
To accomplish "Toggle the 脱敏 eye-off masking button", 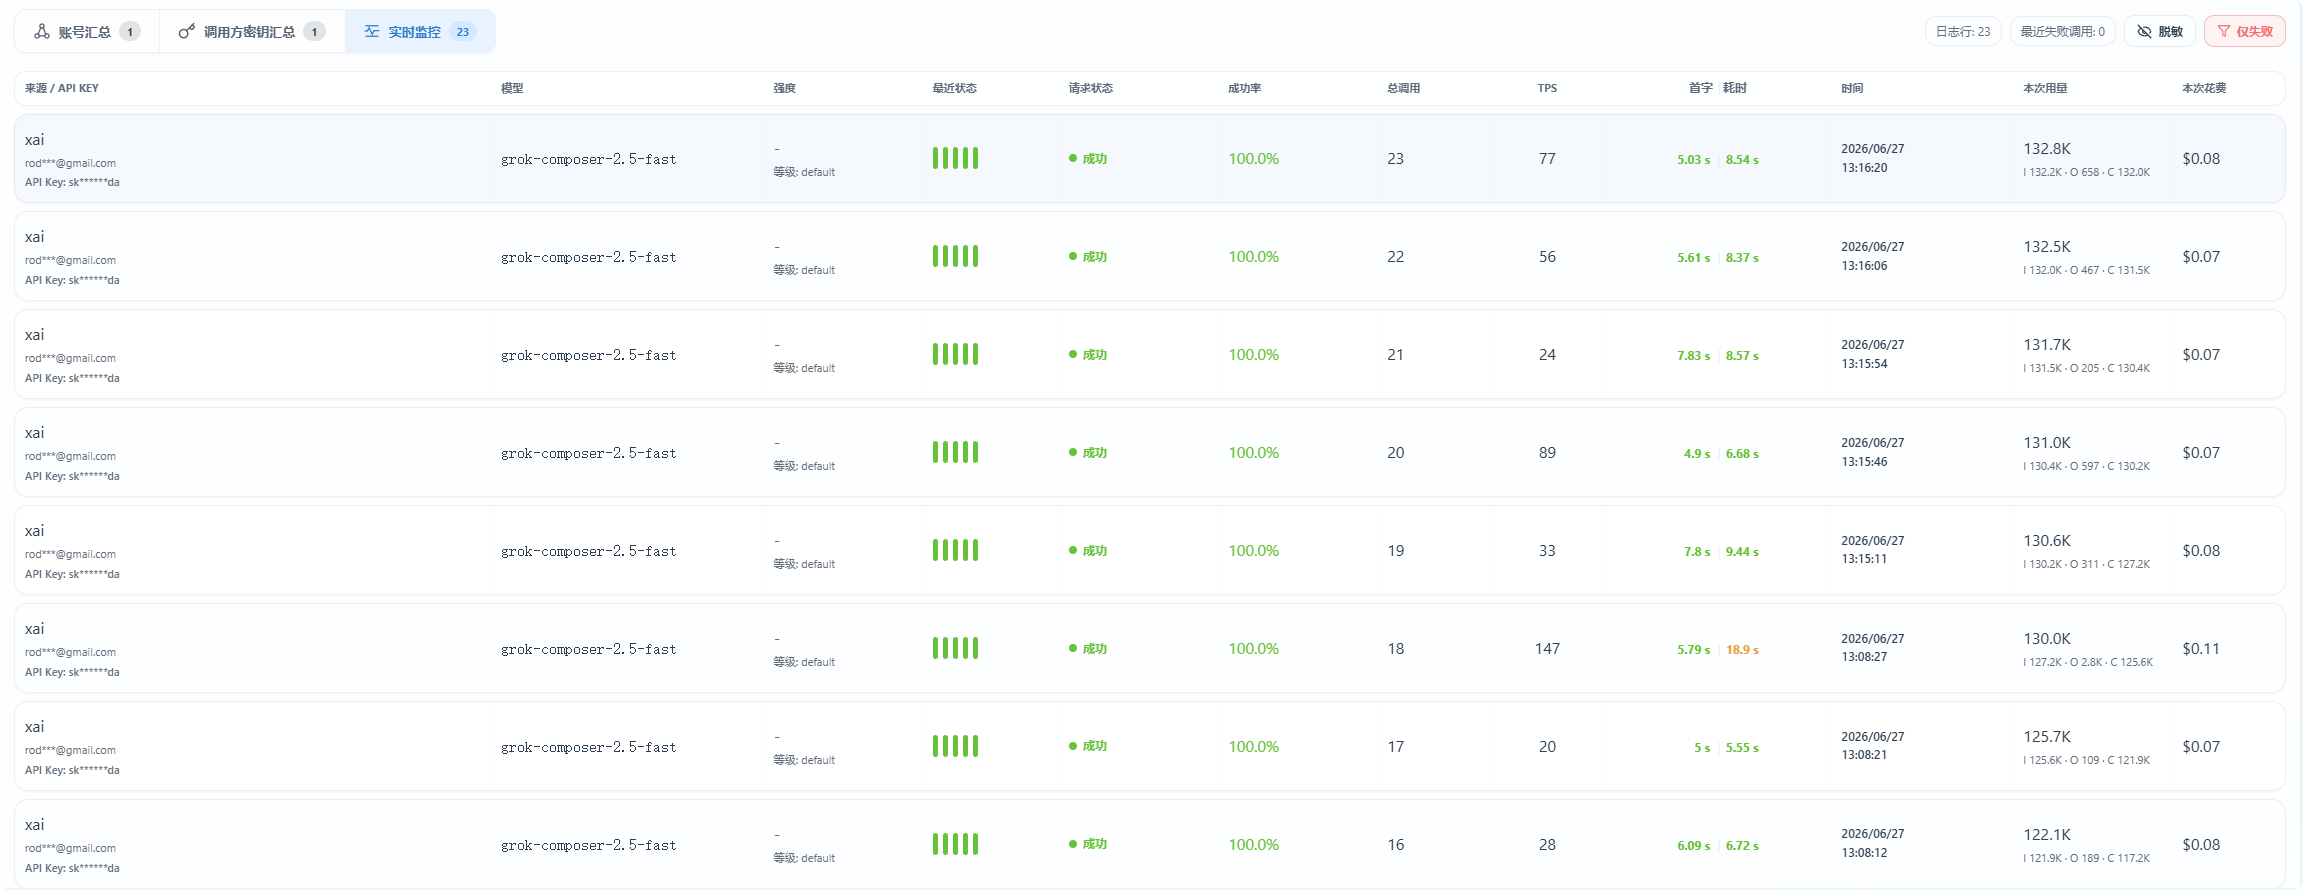I will click(2160, 32).
